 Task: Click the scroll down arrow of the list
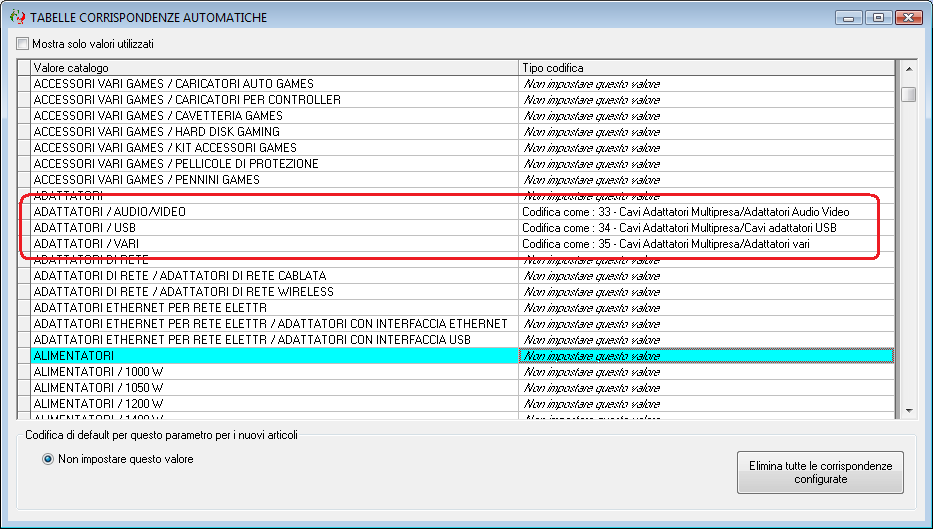click(x=909, y=411)
